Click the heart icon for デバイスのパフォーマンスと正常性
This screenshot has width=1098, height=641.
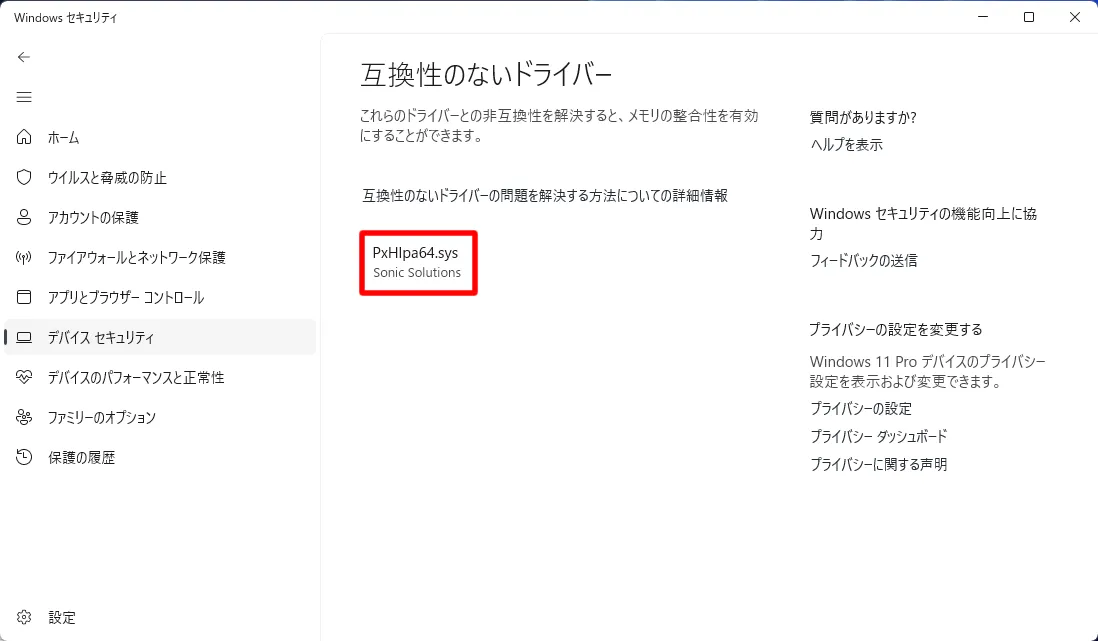25,377
